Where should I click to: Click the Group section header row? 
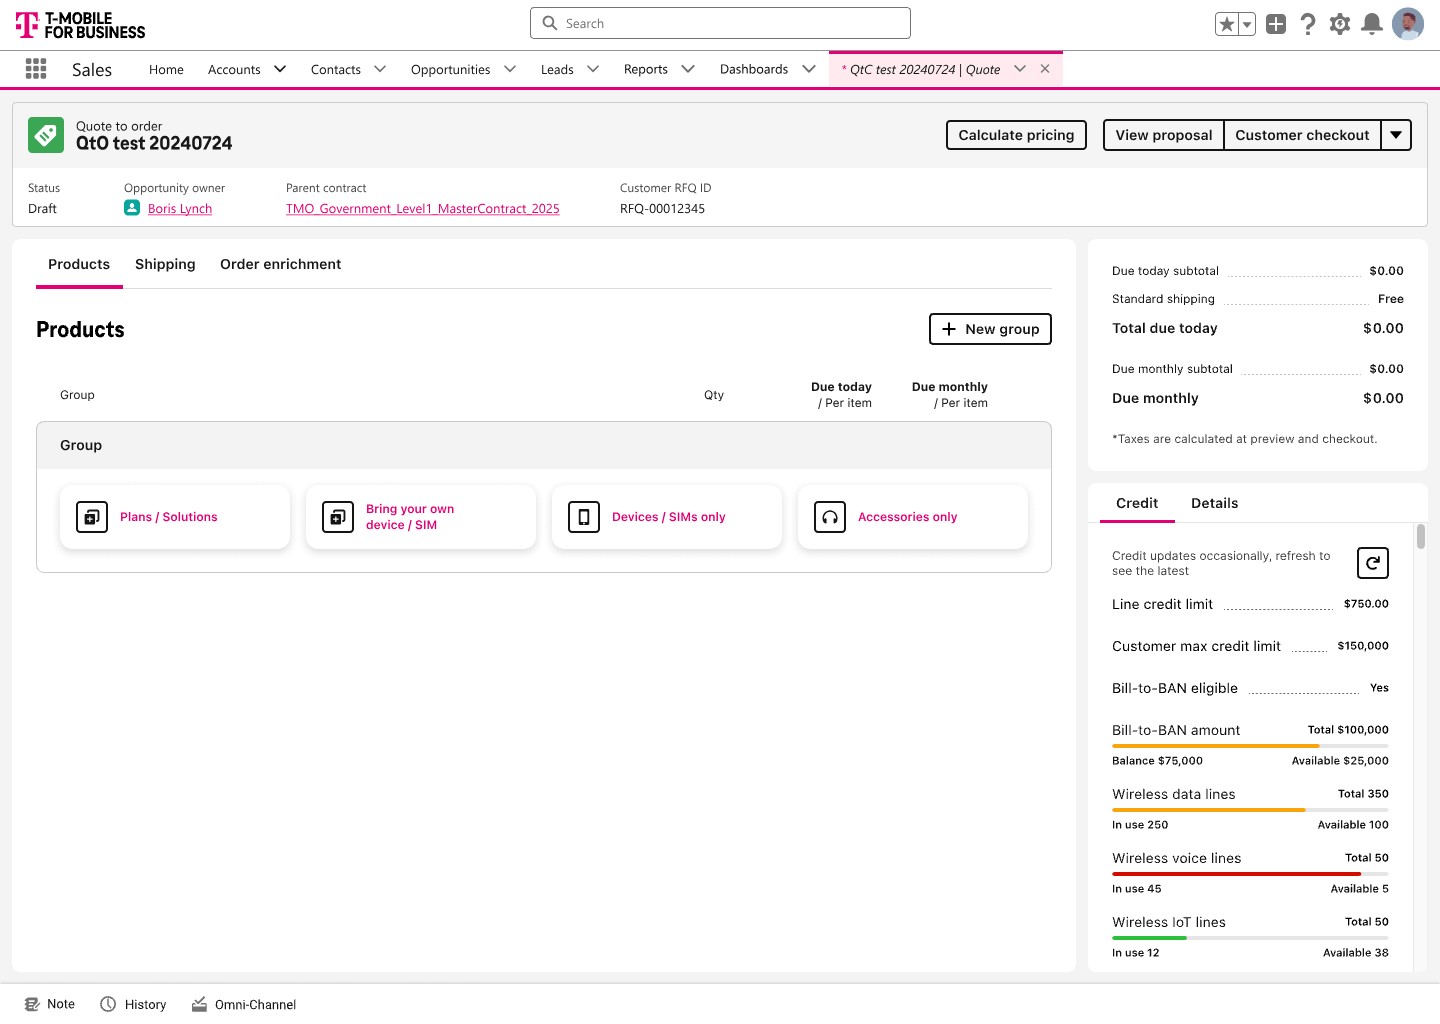click(x=544, y=445)
